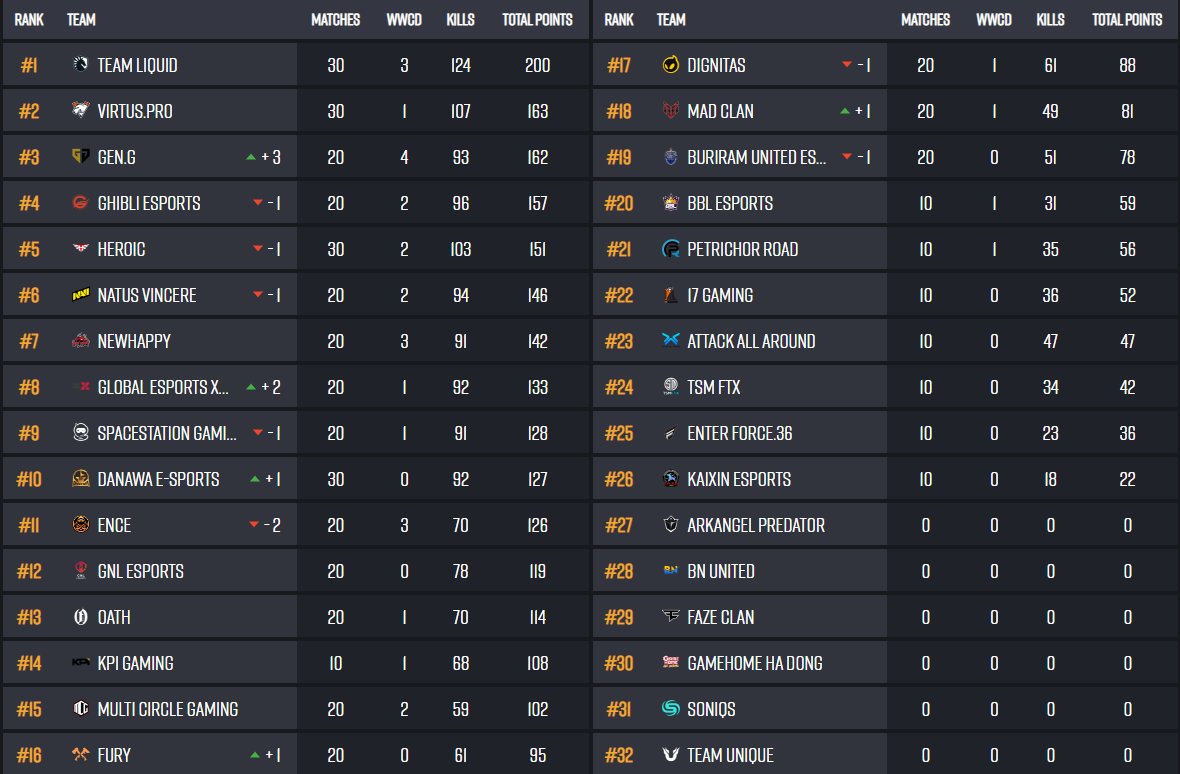This screenshot has width=1180, height=774.
Task: Click rank #16 label
Action: tap(29, 755)
